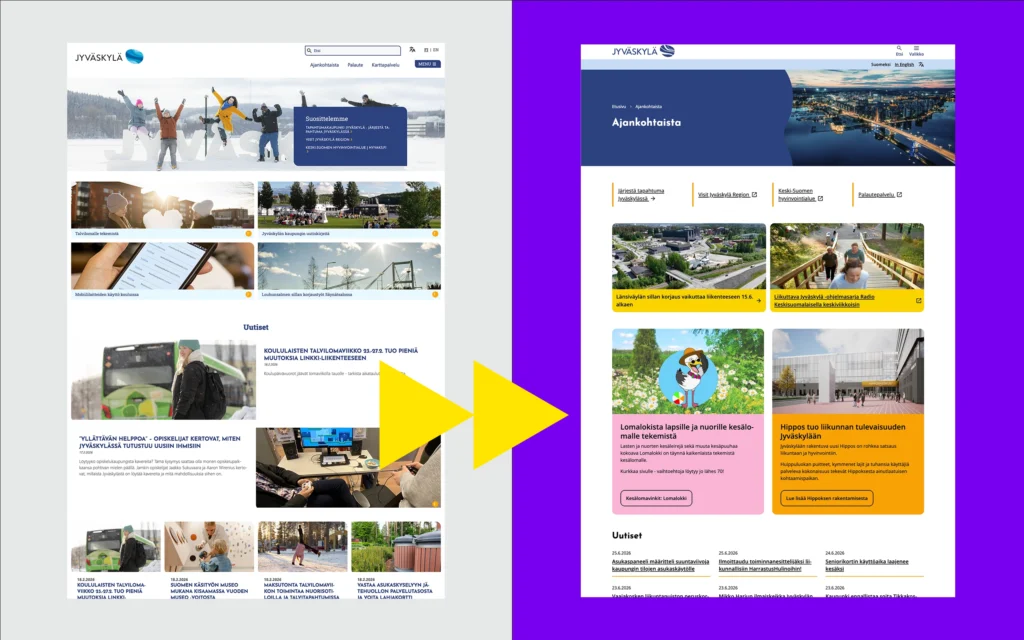The image size is (1024, 640).
Task: Click the Uutiset heading on the old site
Action: (256, 327)
